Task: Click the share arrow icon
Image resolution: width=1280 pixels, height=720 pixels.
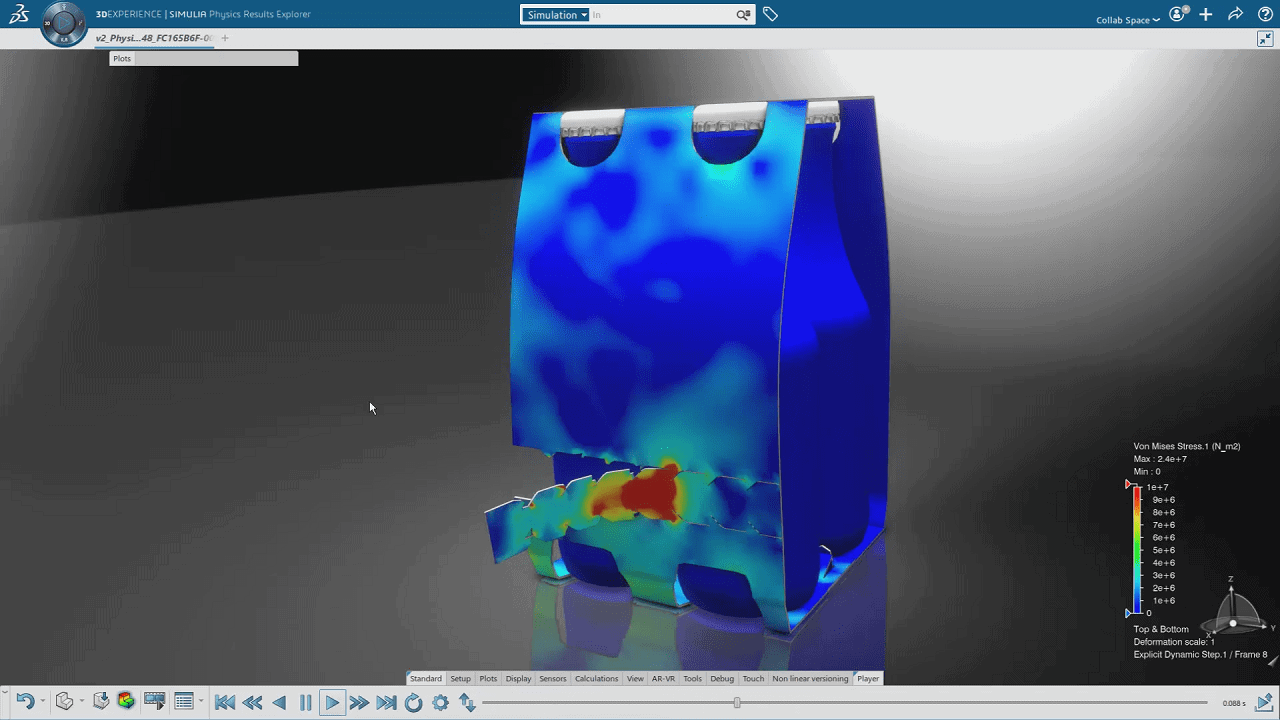Action: (x=1235, y=14)
